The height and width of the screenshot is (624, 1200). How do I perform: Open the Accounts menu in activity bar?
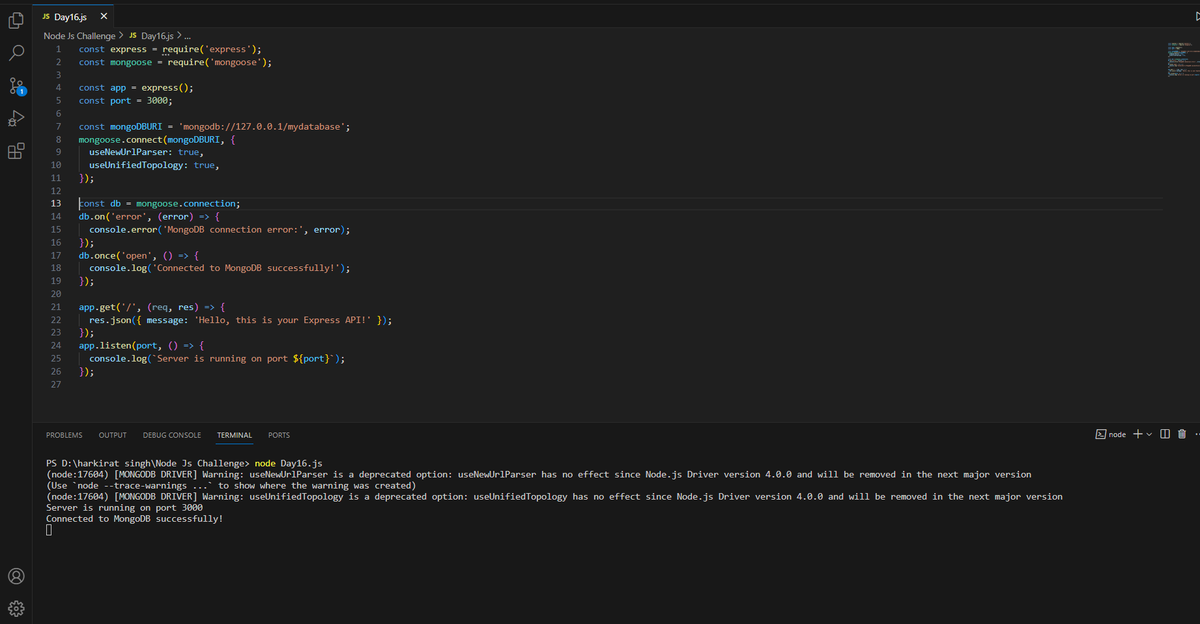(x=16, y=576)
